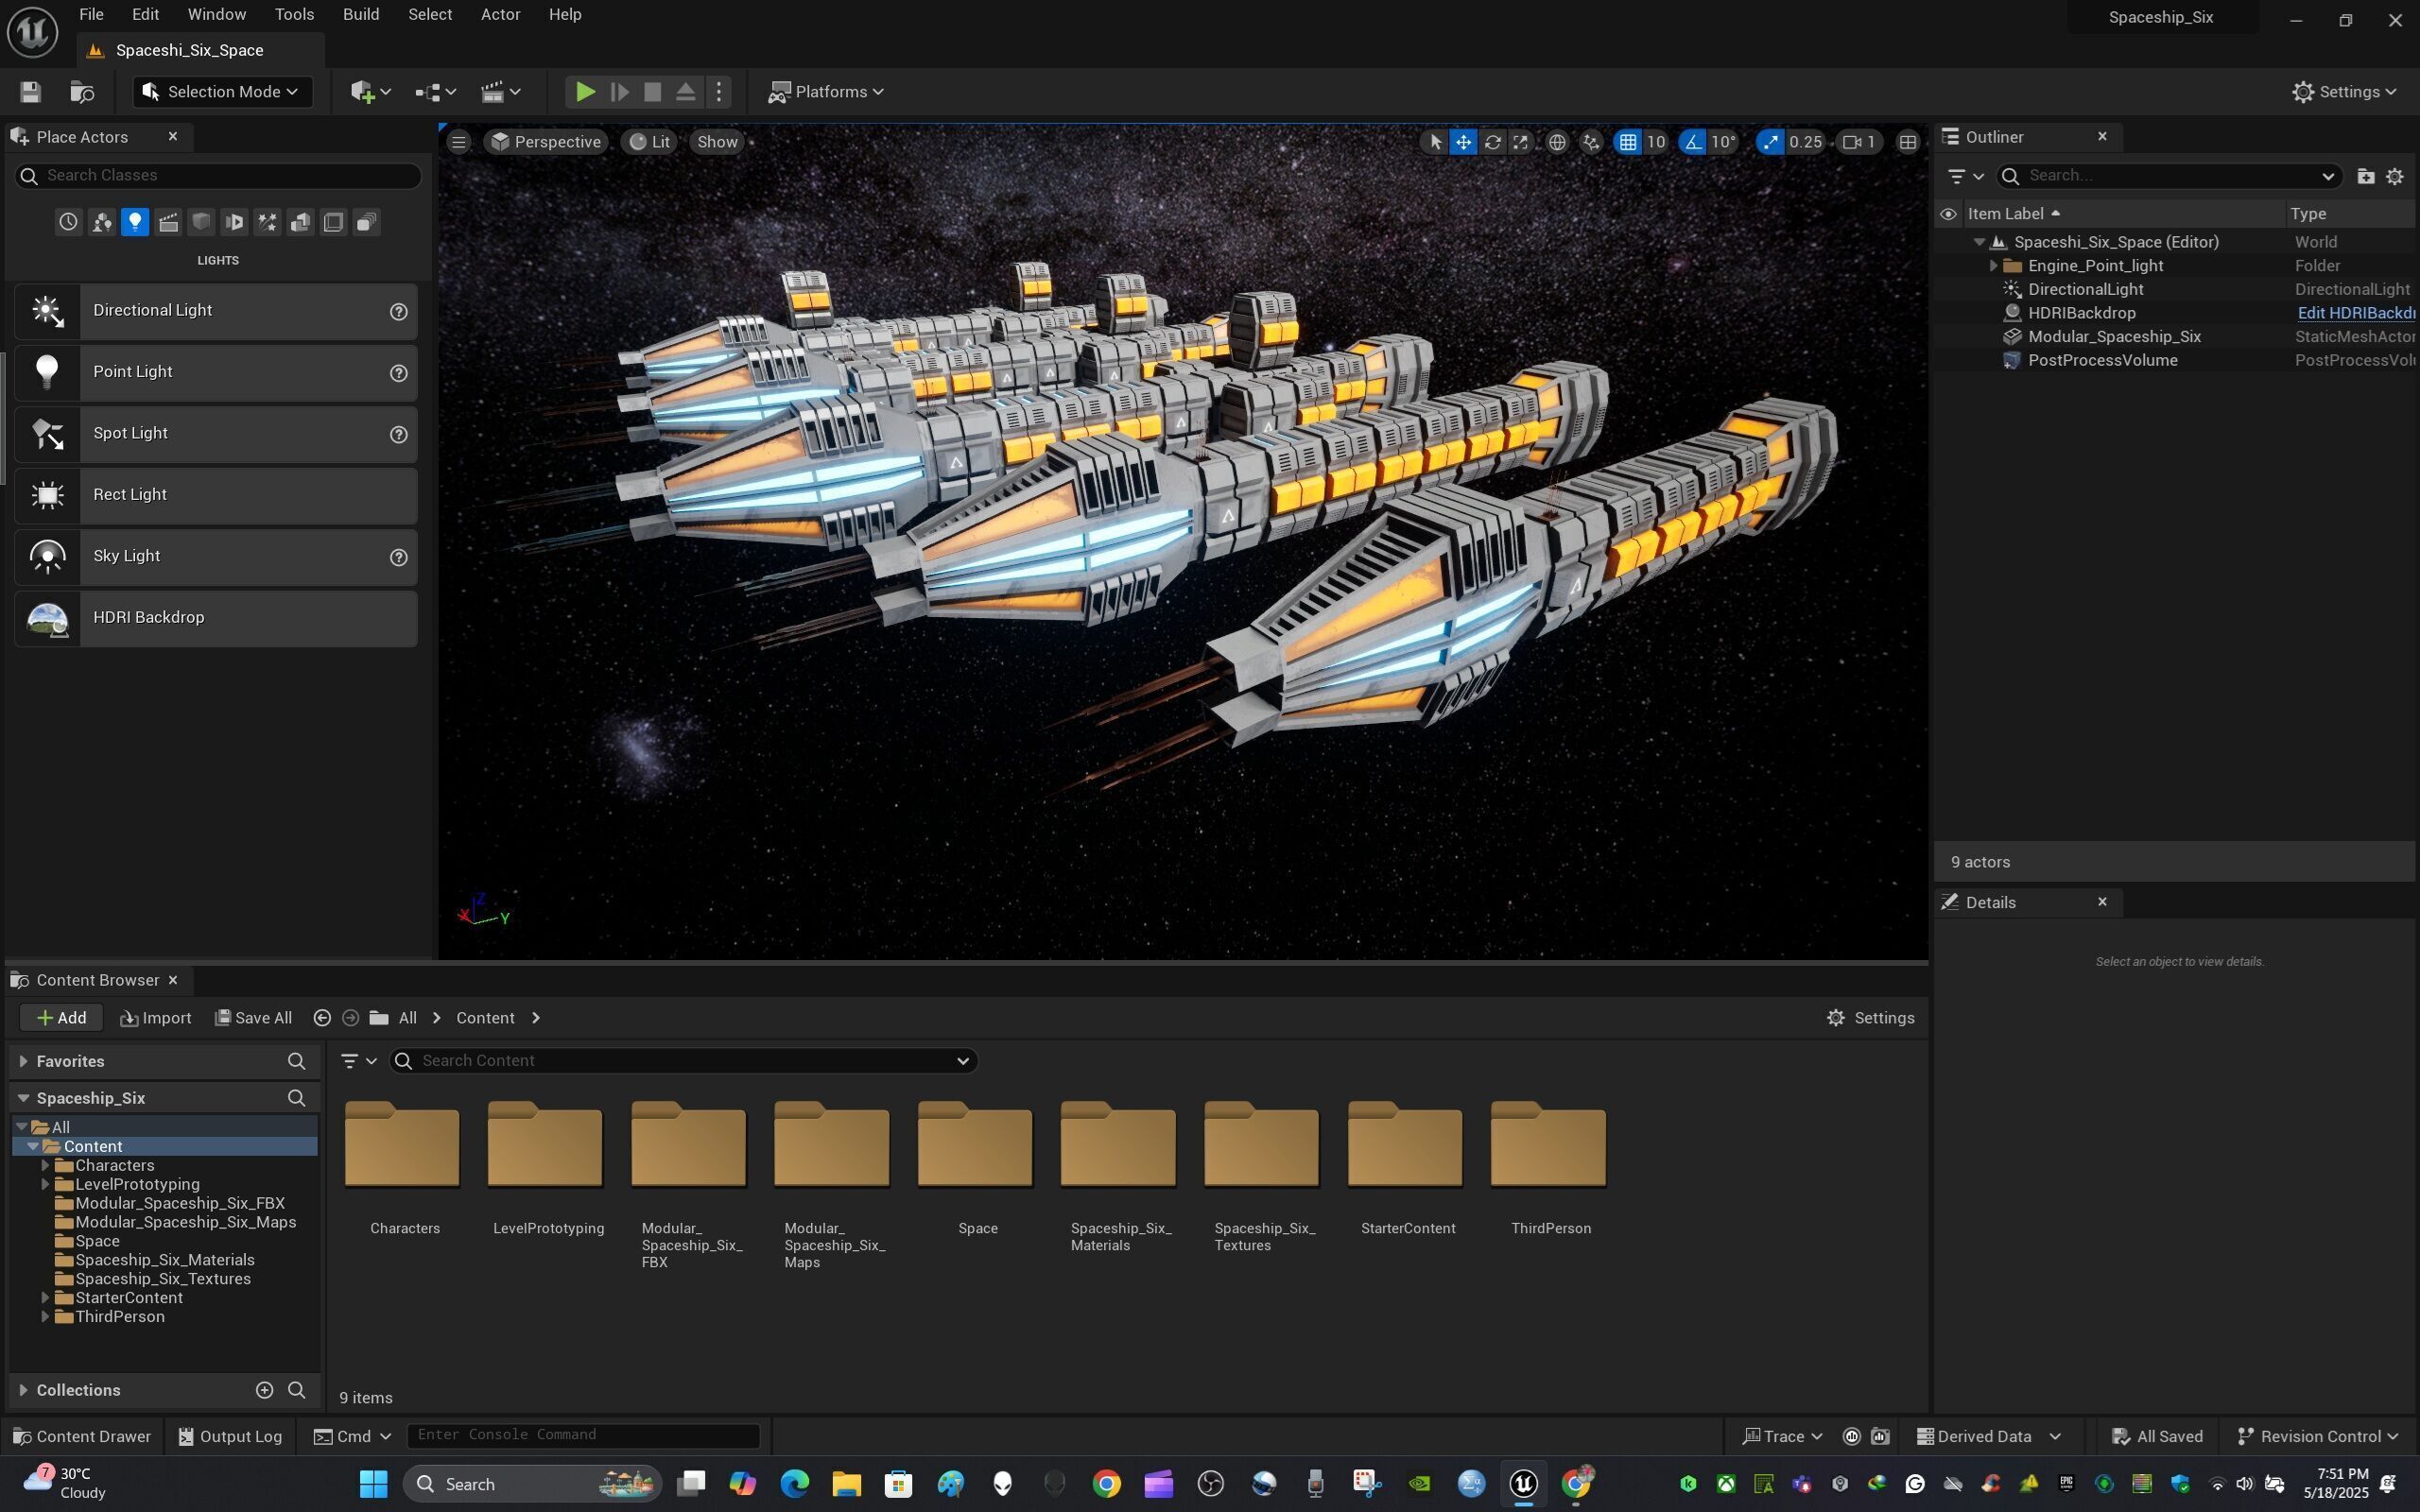
Task: Open rotation snap value 10° dropdown
Action: point(1723,142)
